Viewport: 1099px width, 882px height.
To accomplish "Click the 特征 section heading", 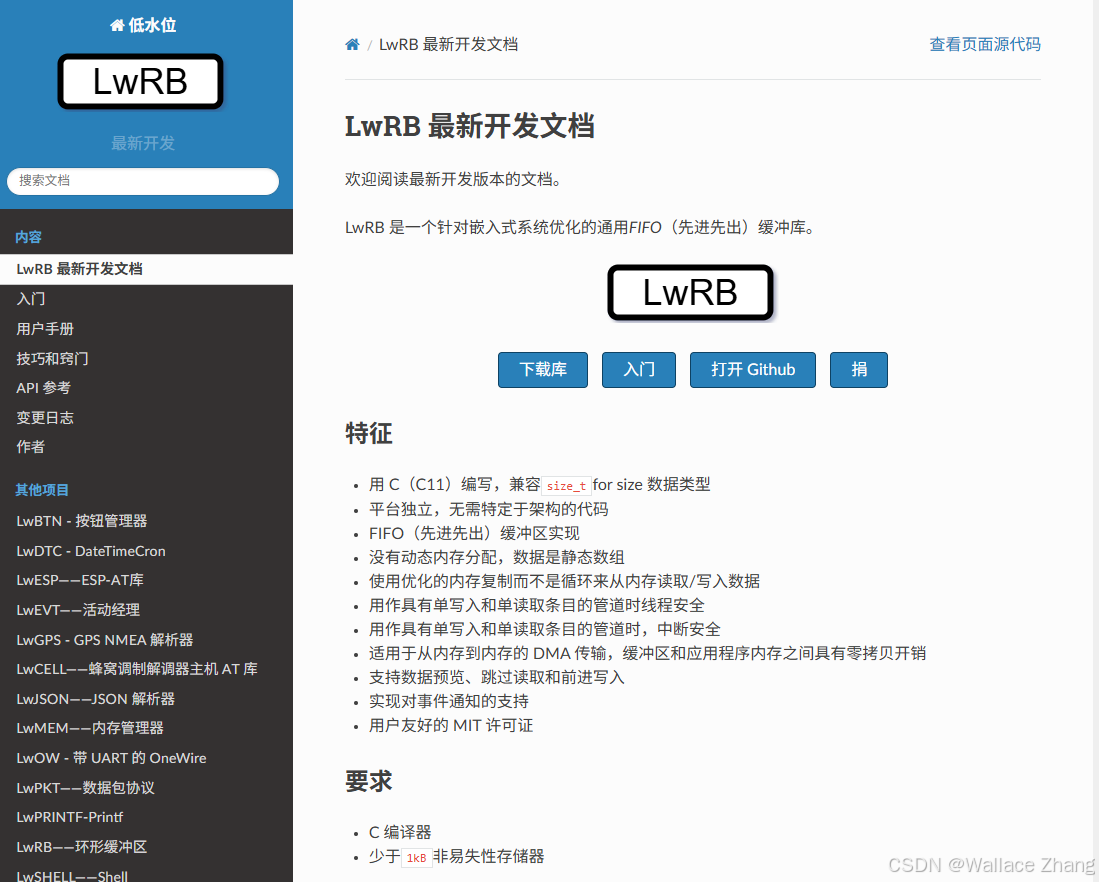I will click(x=369, y=433).
